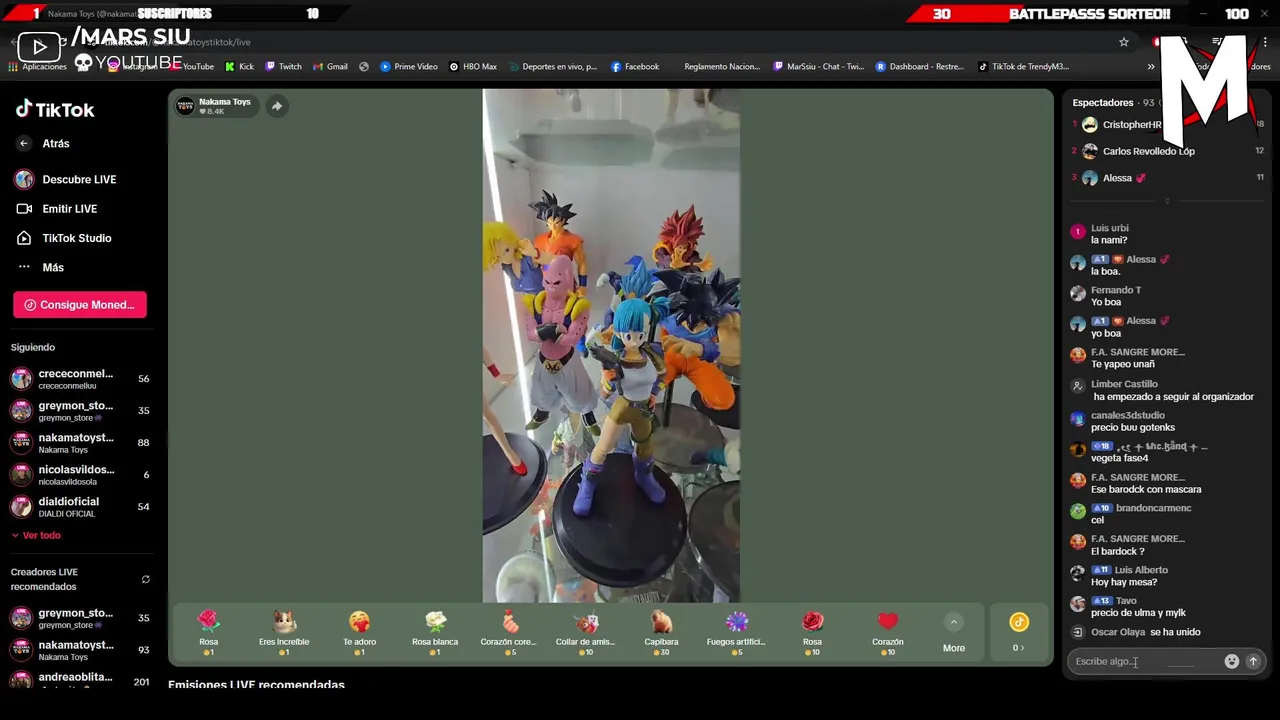This screenshot has height=720, width=1280.
Task: Open dialdioficial followed channel
Action: tap(80, 507)
